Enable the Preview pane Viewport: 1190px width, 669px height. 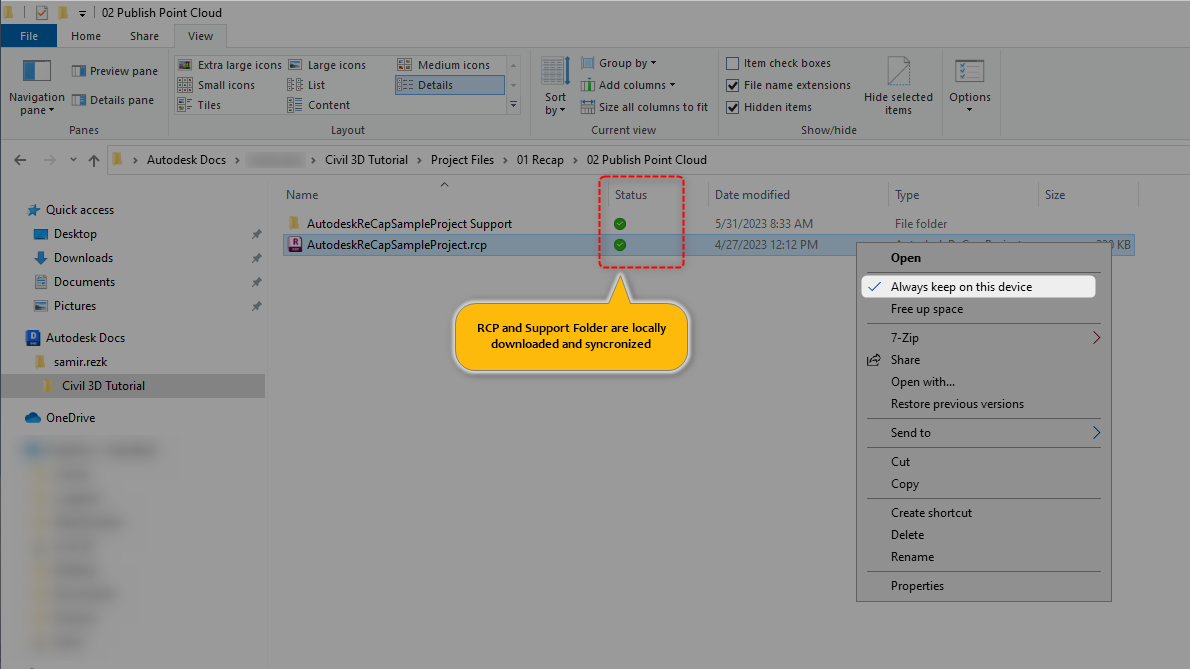113,70
